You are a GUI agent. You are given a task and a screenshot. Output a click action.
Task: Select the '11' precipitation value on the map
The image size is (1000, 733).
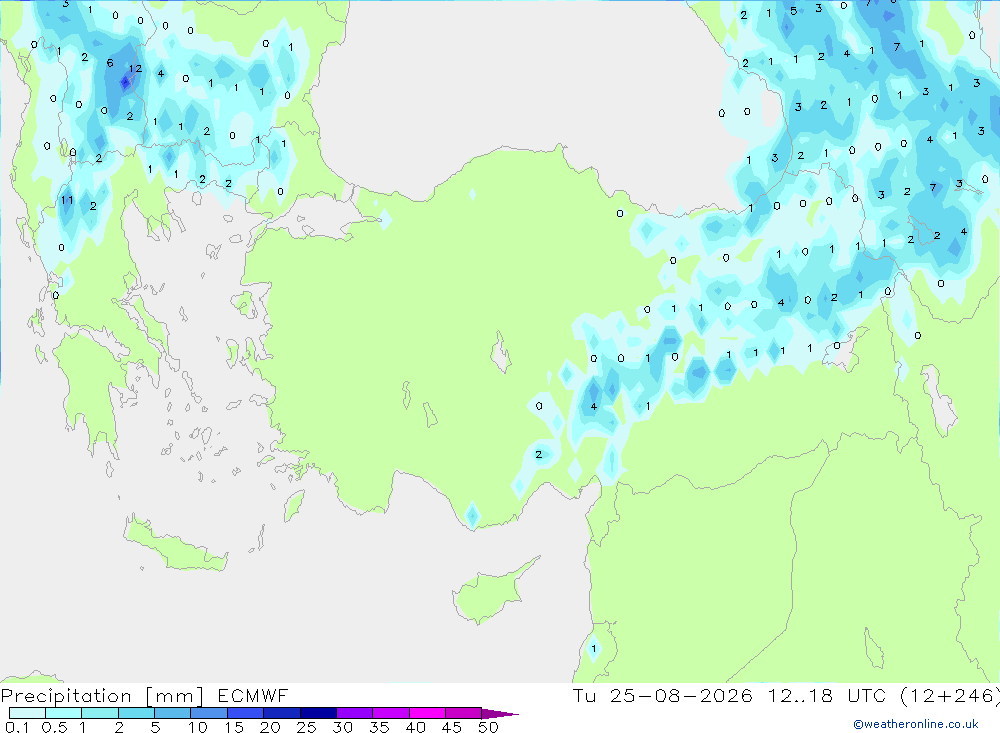point(67,200)
